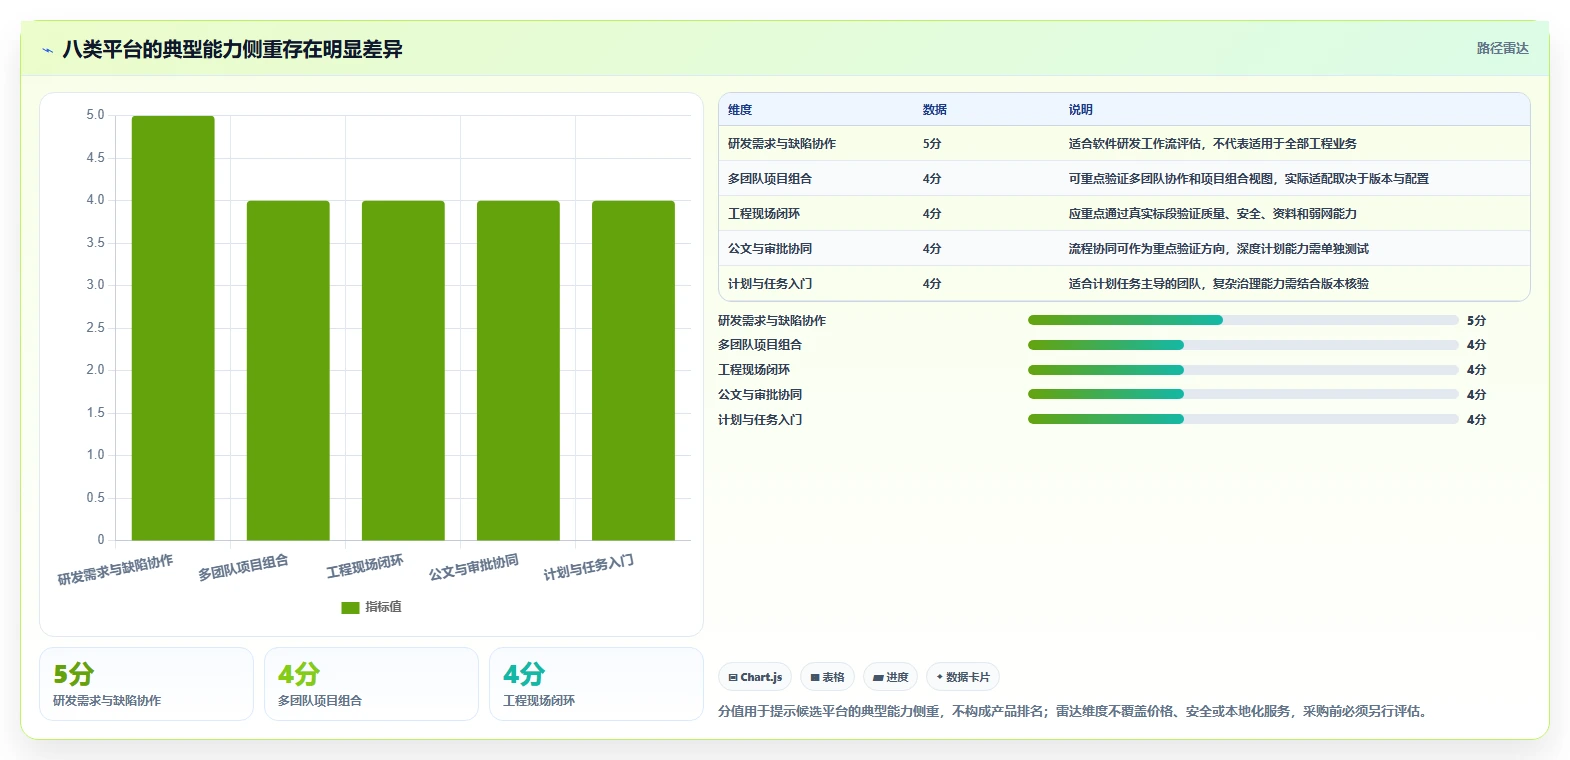Screen dimensions: 1570x760
Task: Click the footnote starting 分值用于提示候选平台
Action: [1074, 712]
